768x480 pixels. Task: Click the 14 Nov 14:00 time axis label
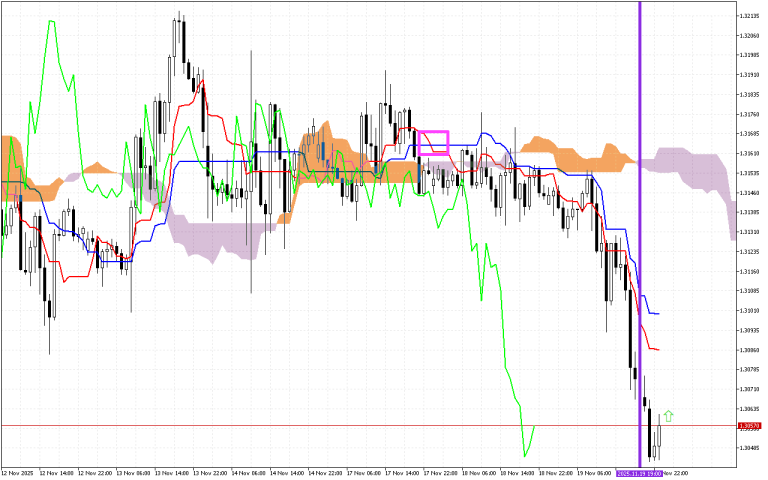[x=287, y=474]
